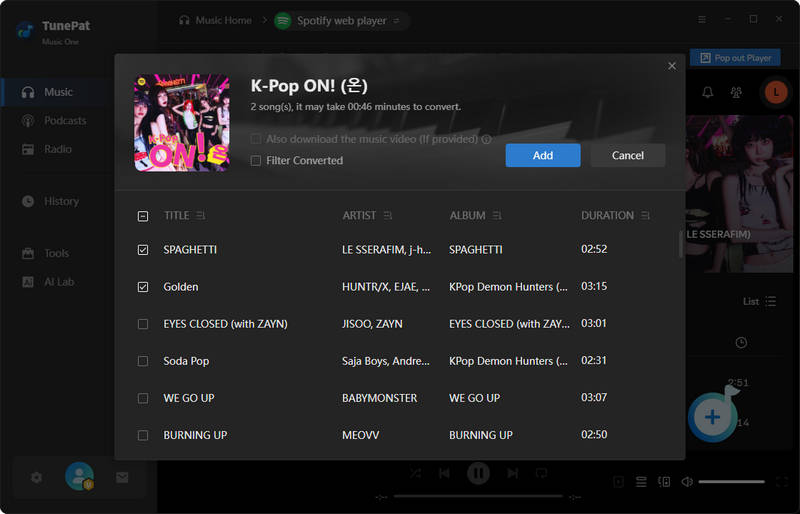800x514 pixels.
Task: Click the Cancel button
Action: (628, 155)
